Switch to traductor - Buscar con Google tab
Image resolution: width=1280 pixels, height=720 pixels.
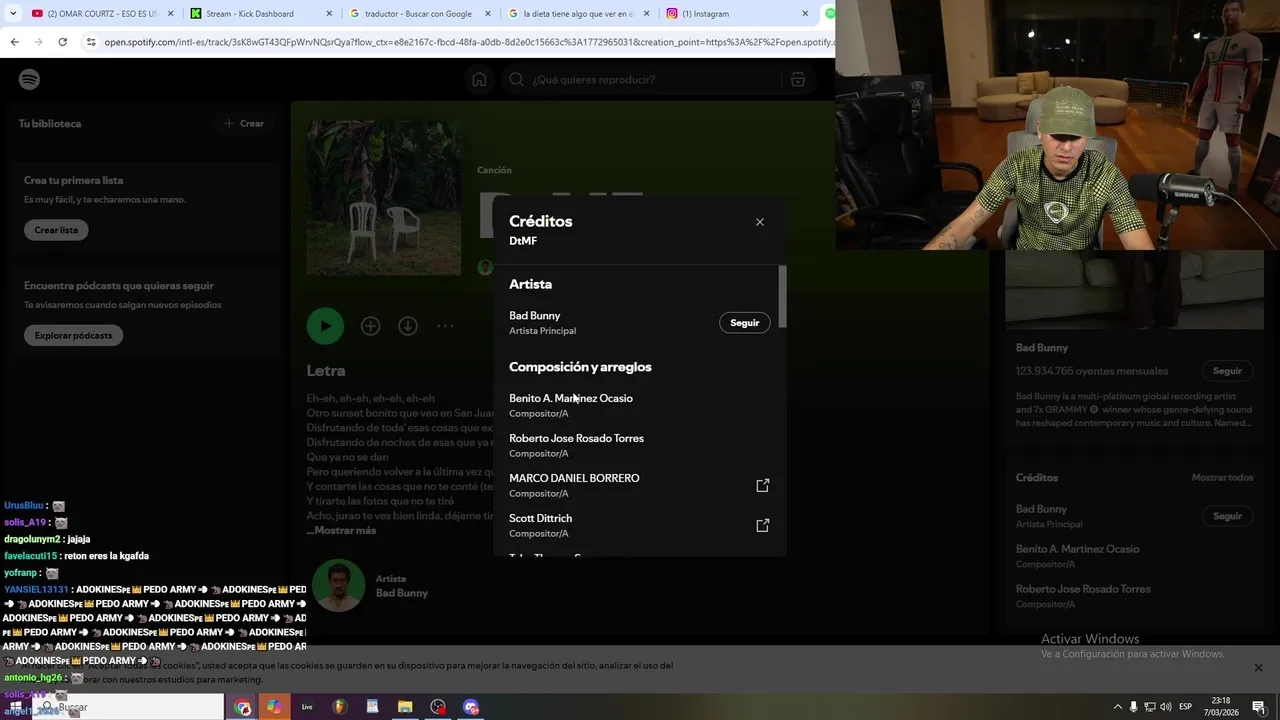point(420,14)
